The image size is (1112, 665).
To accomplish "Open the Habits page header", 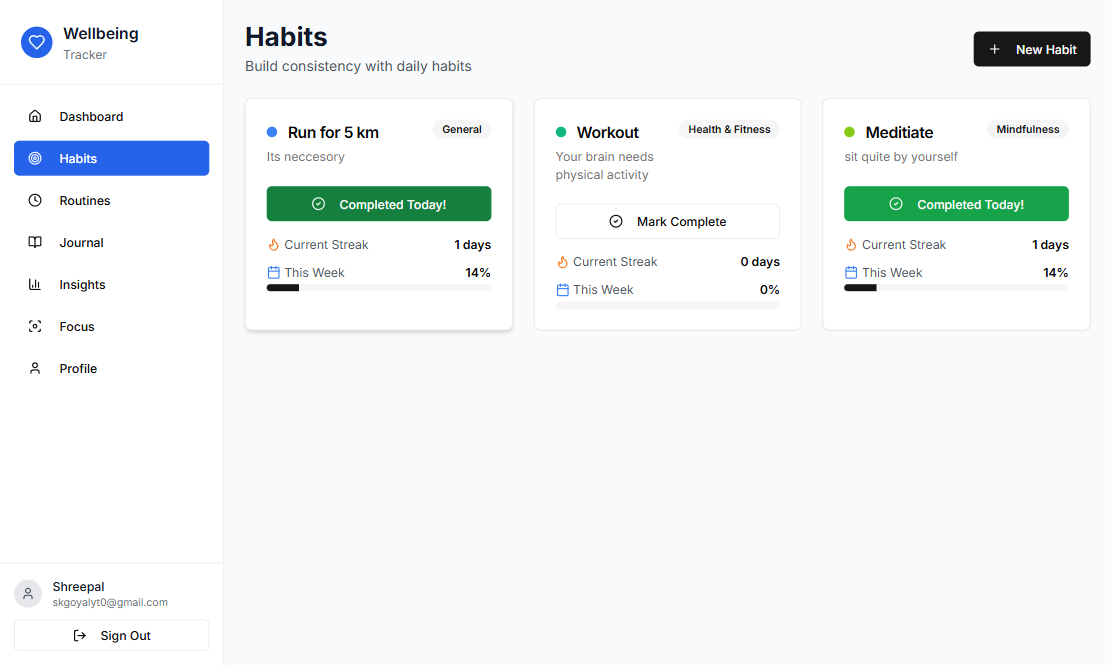I will (x=286, y=37).
